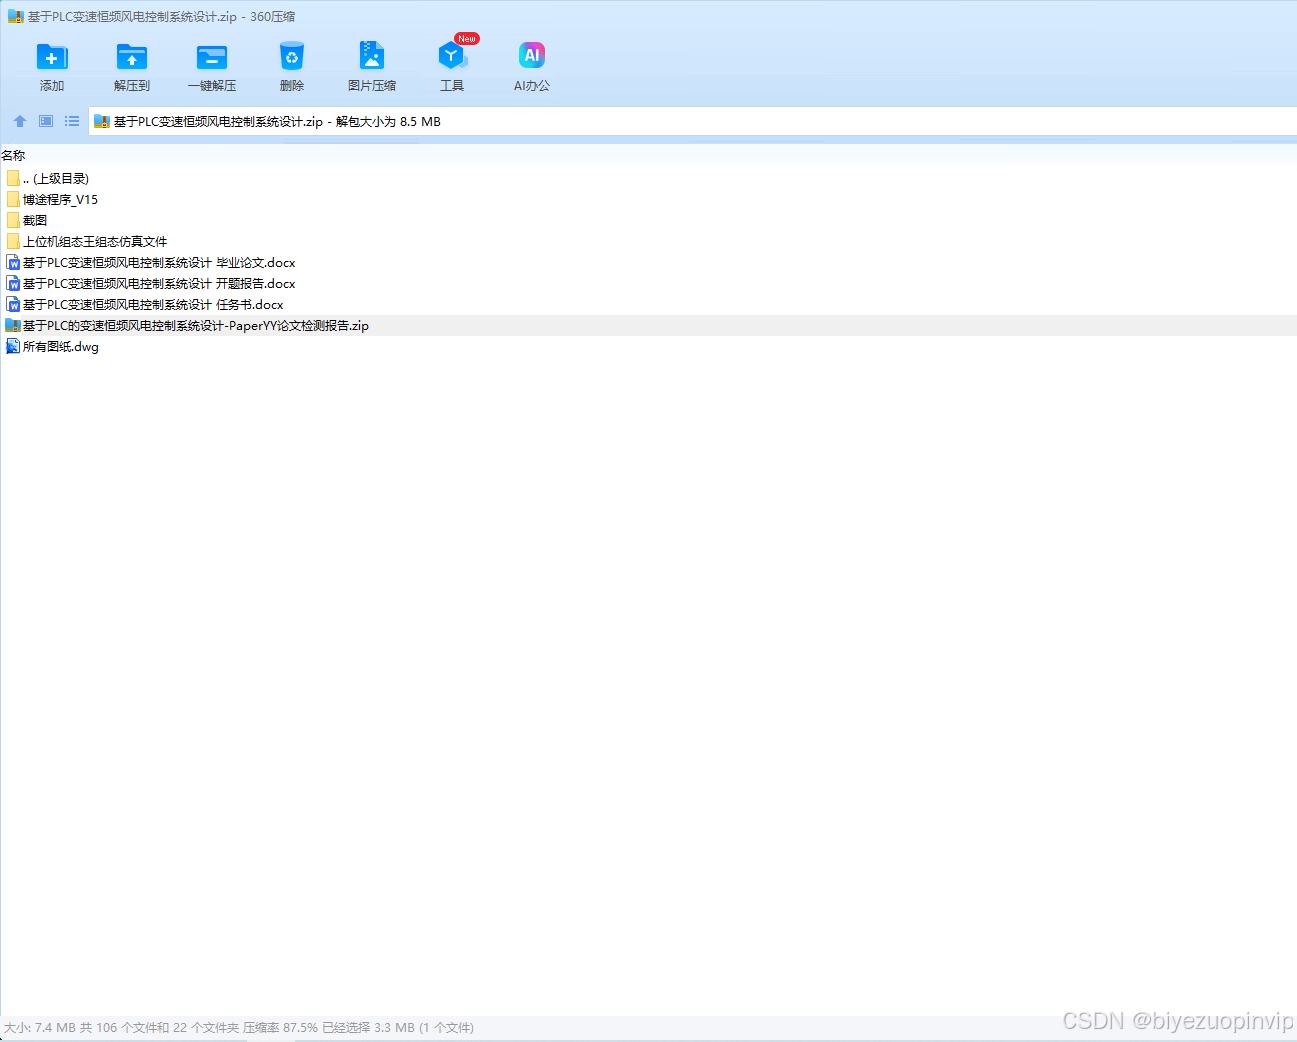Click the 删除 (Delete) trash icon

point(292,57)
